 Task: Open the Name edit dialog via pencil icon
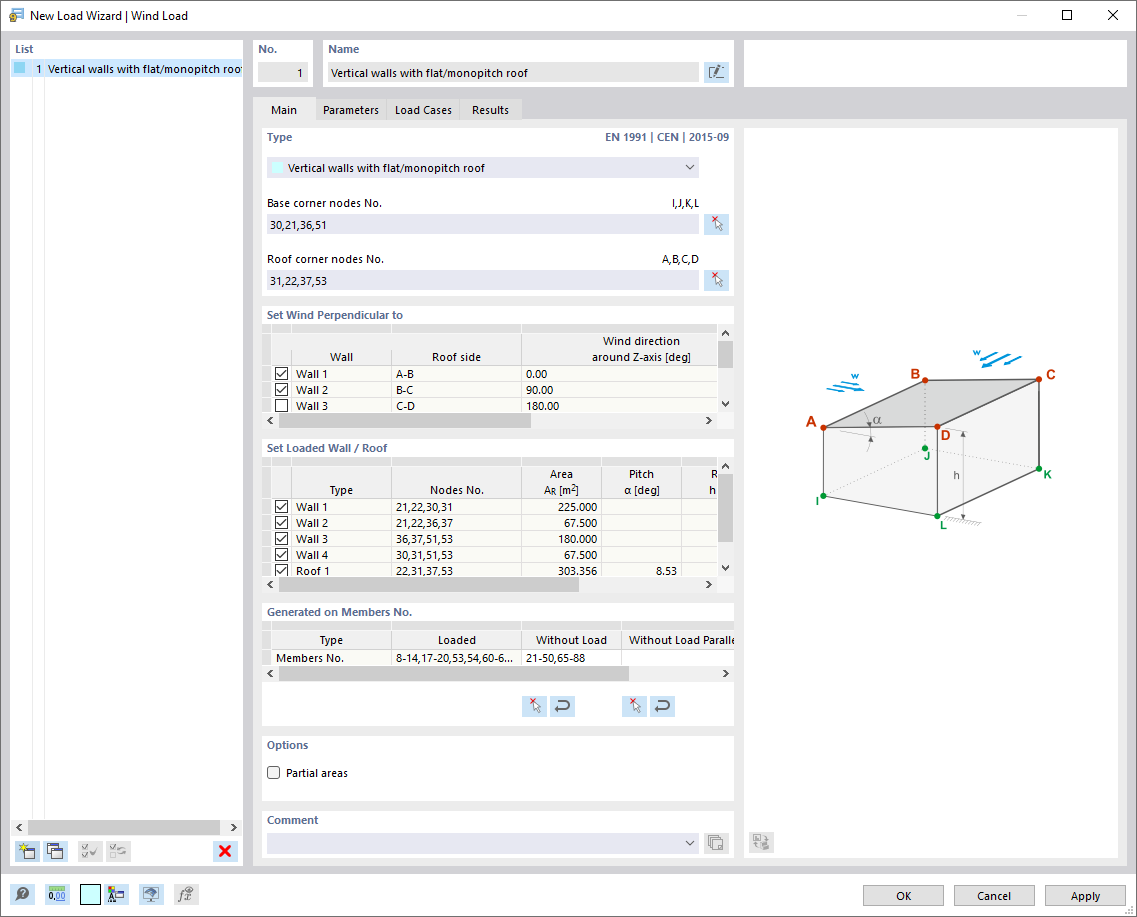coord(716,71)
